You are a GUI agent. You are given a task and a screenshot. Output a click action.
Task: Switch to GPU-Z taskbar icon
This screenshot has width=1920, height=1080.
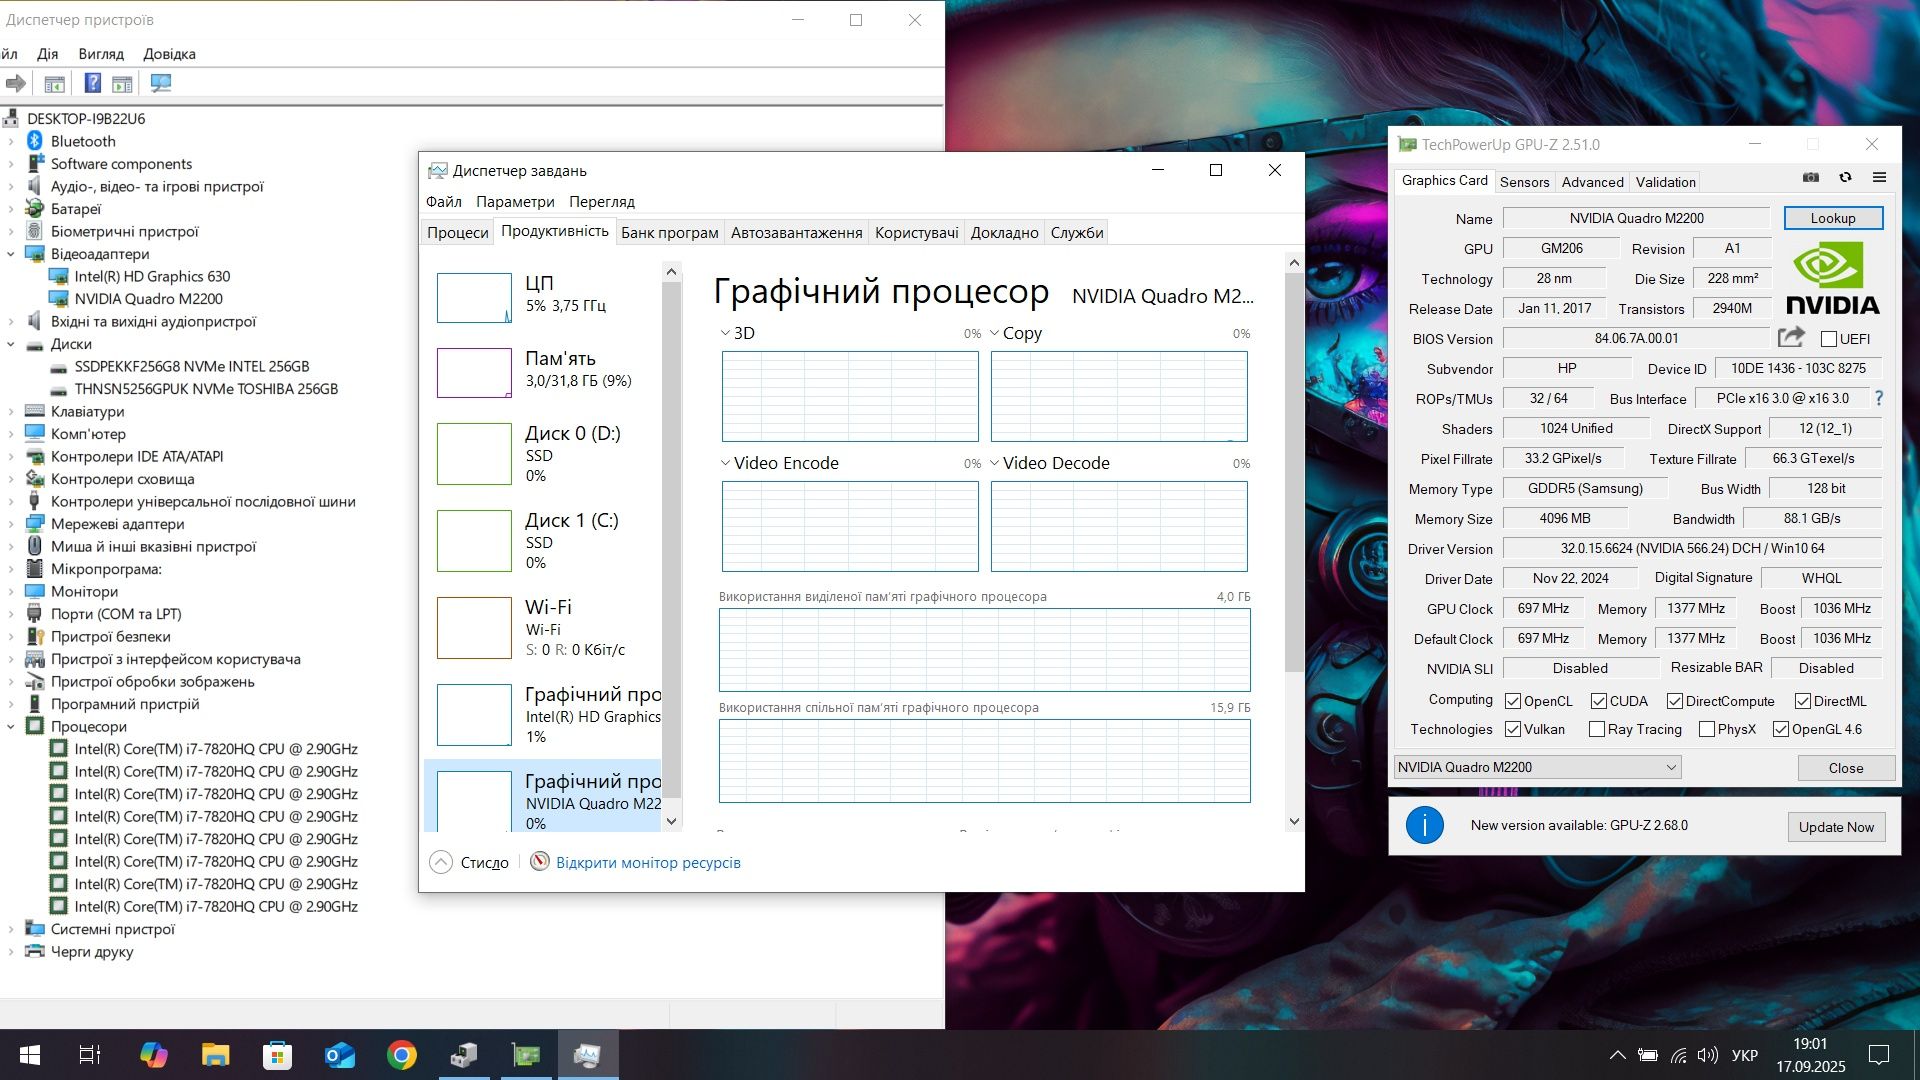(526, 1055)
